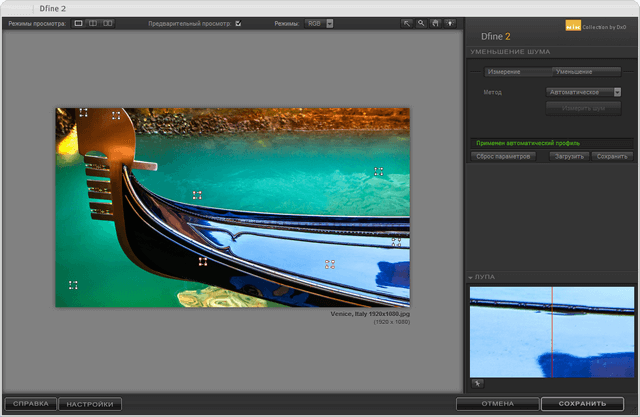Image resolution: width=640 pixels, height=417 pixels.
Task: Select the single image view mode icon
Action: click(79, 22)
